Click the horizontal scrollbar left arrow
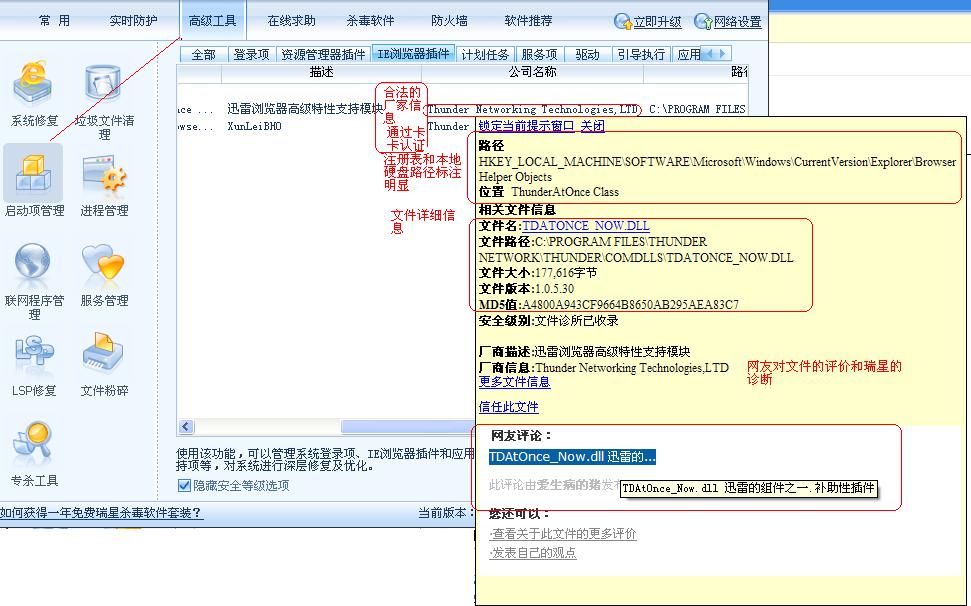Viewport: 971px width, 606px height. click(186, 426)
